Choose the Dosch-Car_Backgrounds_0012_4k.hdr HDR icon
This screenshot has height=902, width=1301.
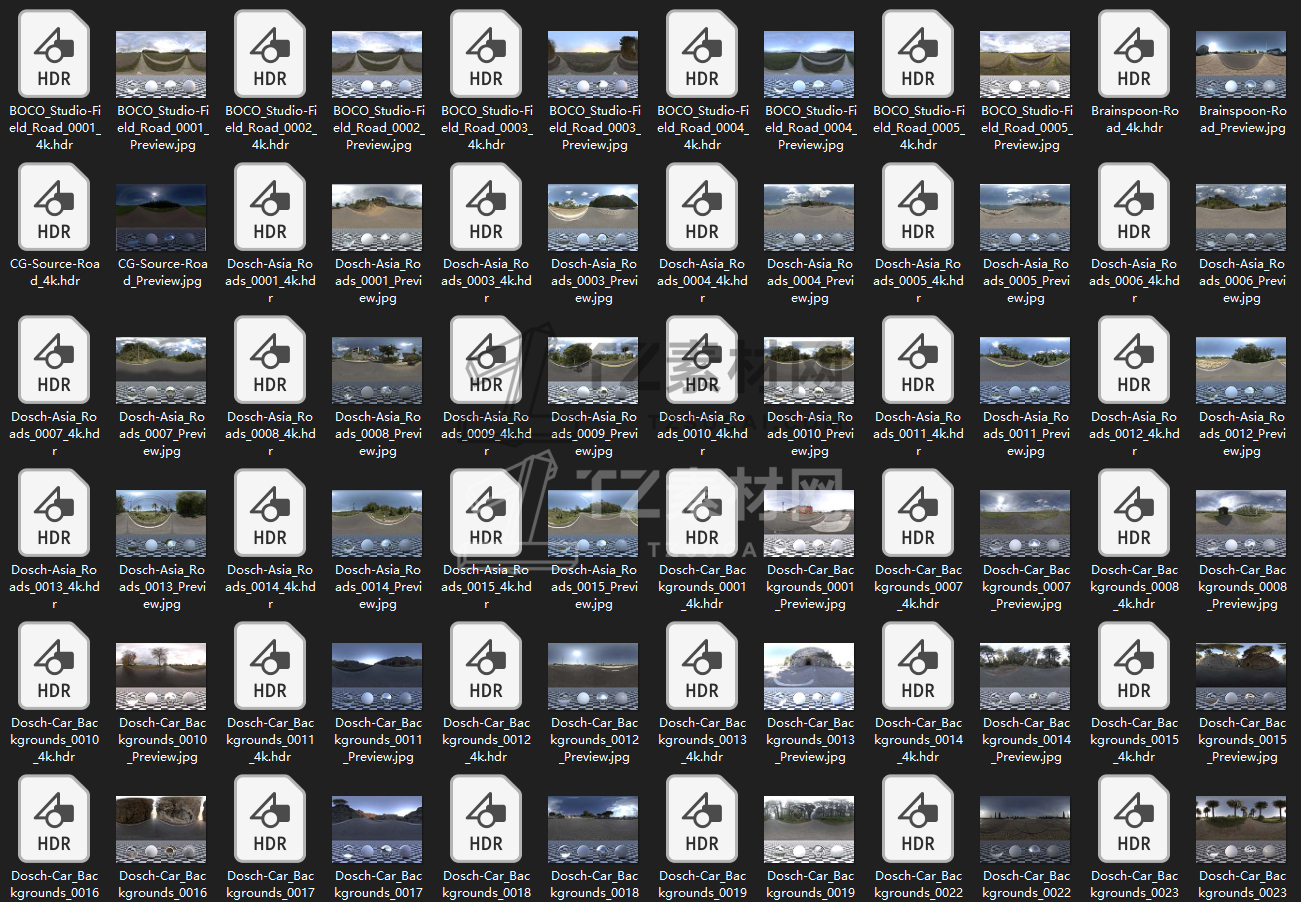tap(486, 667)
